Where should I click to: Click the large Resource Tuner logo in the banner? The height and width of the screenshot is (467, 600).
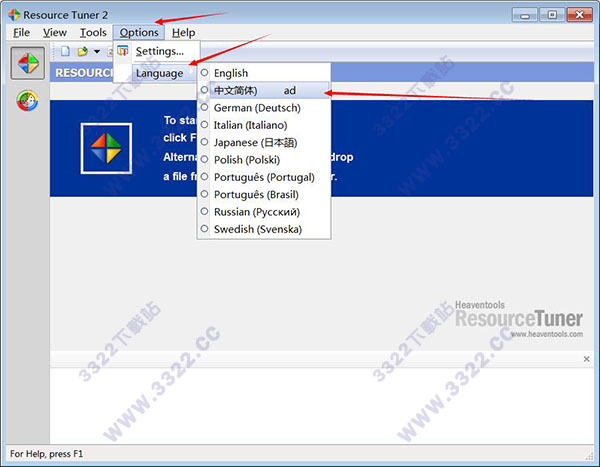tap(106, 149)
